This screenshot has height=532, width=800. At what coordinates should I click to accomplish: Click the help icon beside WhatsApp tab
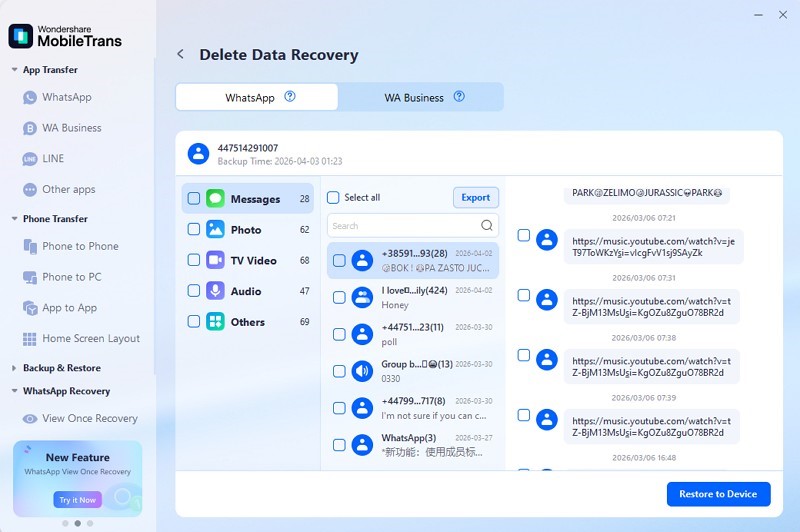[x=290, y=97]
